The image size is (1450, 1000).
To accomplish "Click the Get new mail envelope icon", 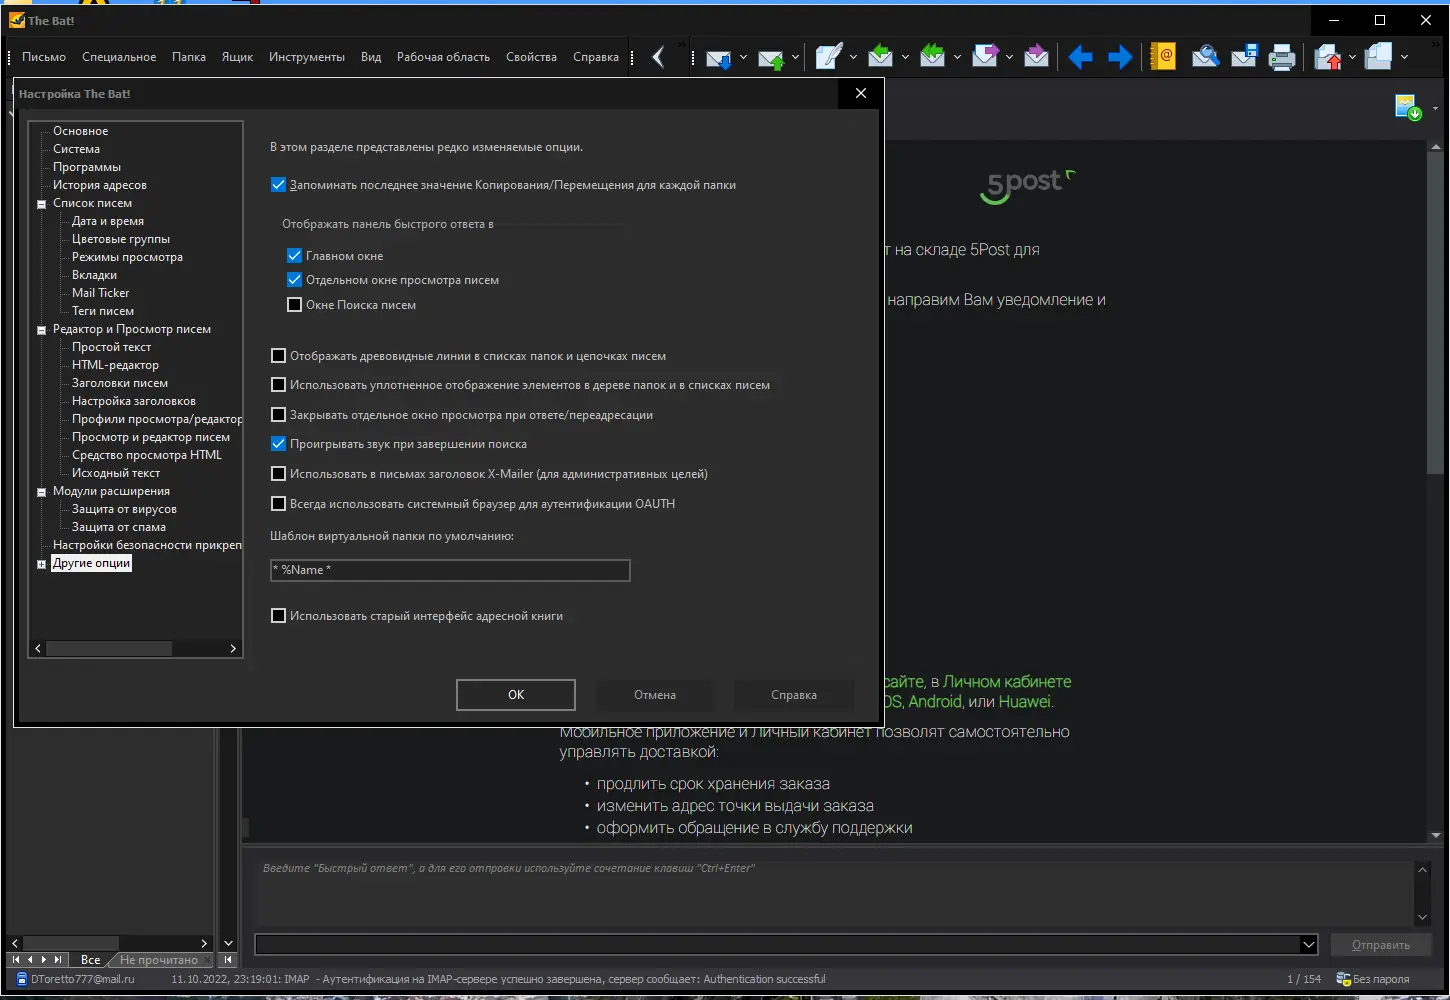I will [718, 58].
